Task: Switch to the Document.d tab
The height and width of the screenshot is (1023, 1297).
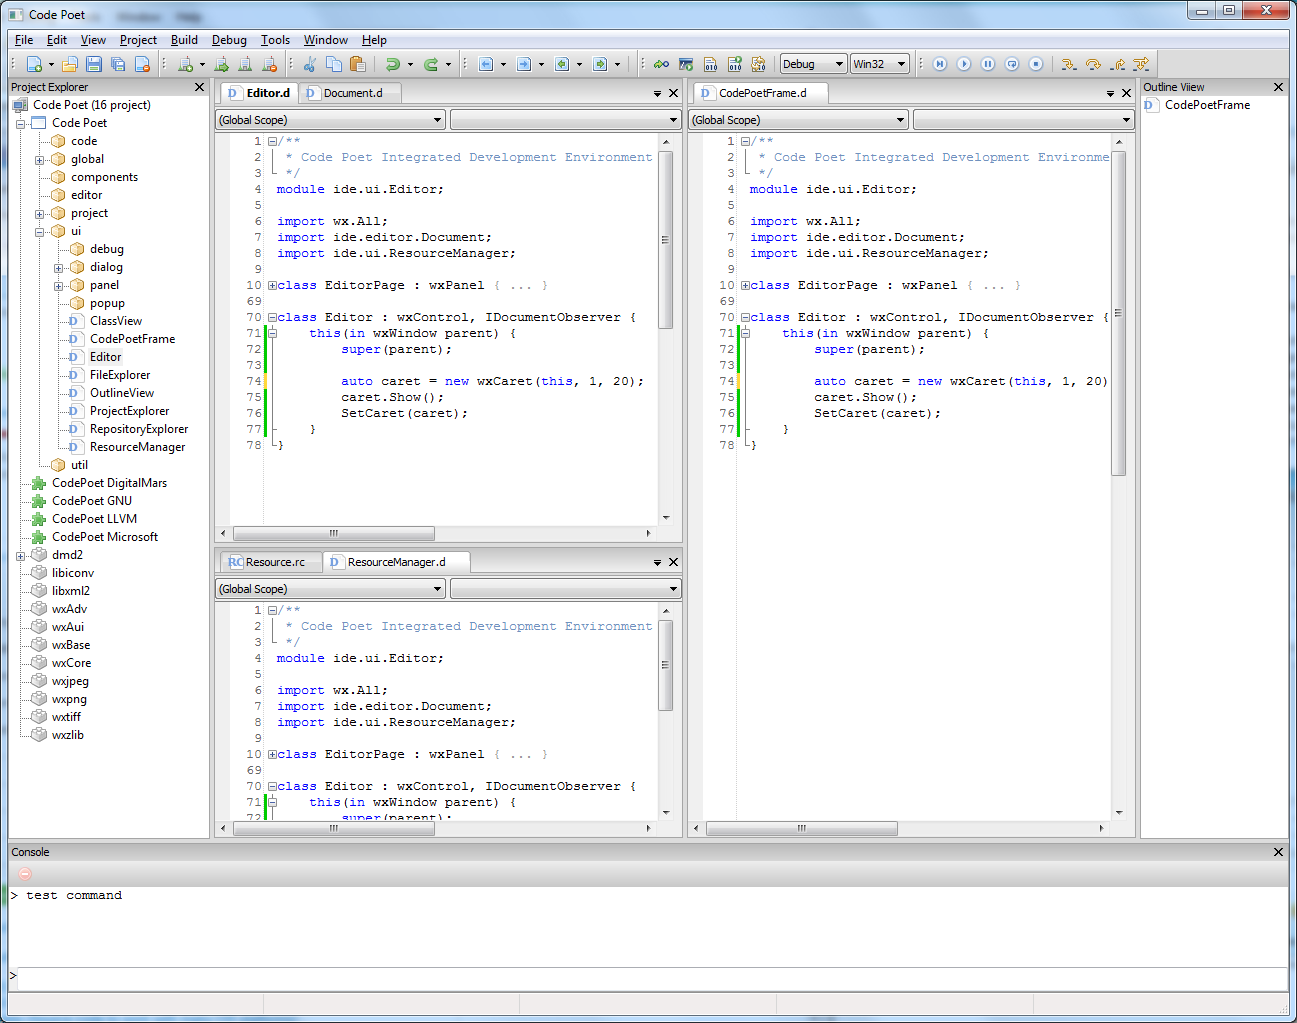Action: 350,93
